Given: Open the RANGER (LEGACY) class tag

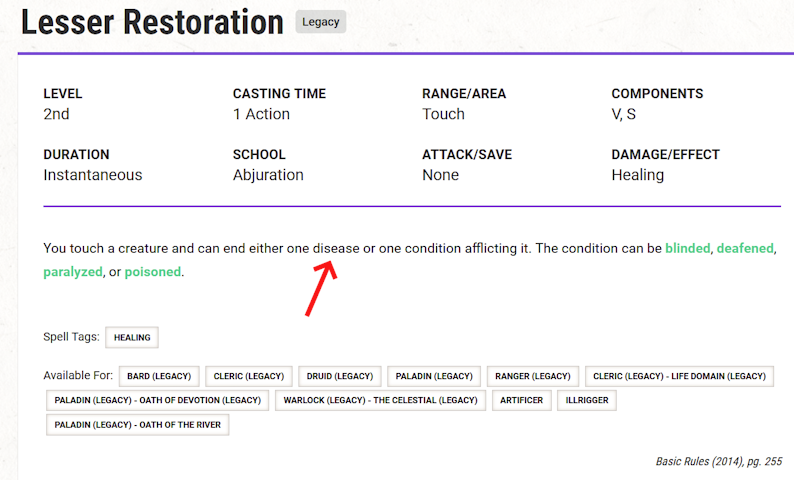Looking at the screenshot, I should [x=532, y=376].
